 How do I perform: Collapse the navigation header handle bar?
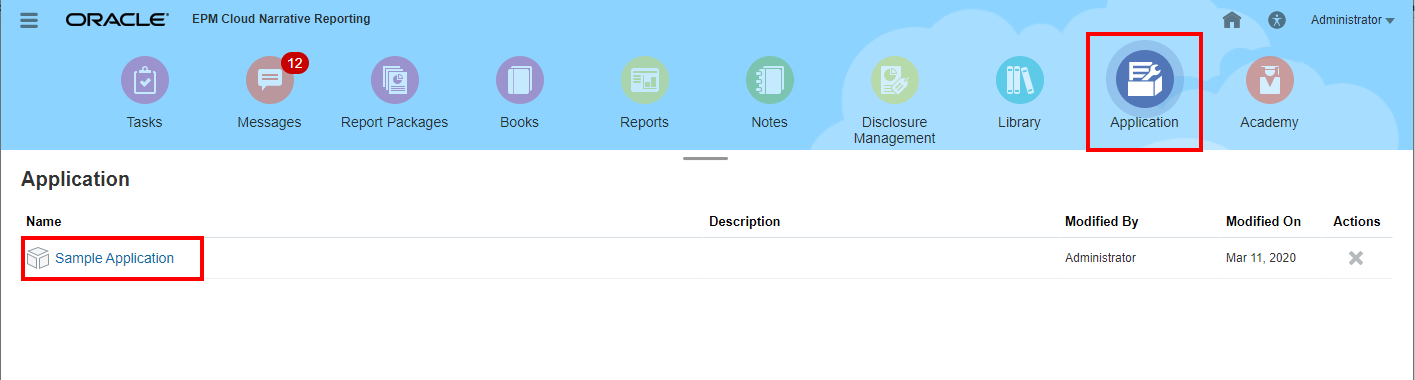point(706,158)
